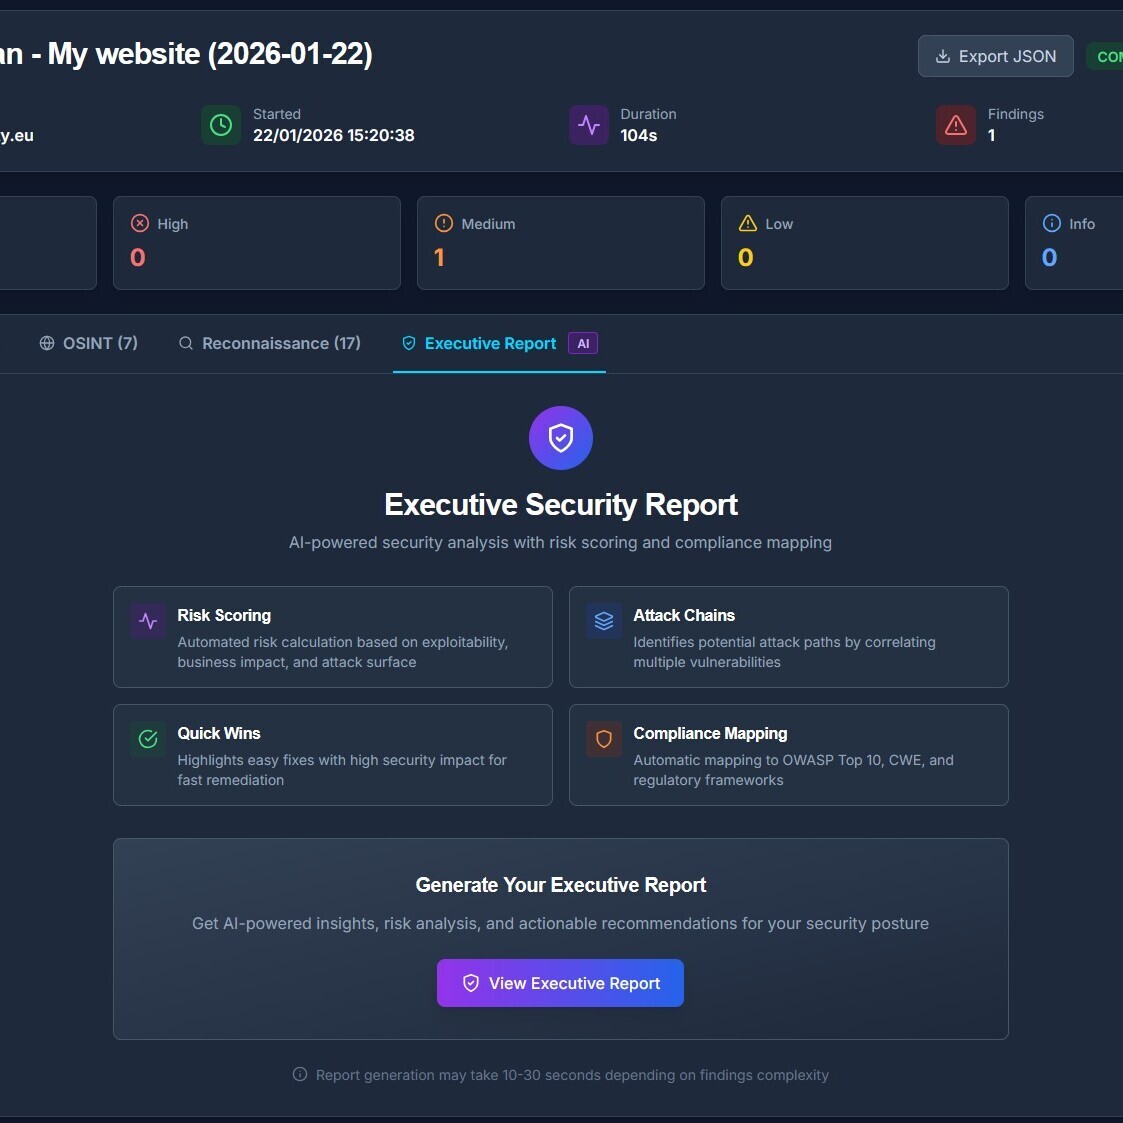Screen dimensions: 1123x1123
Task: Select the Medium severity card
Action: click(561, 243)
